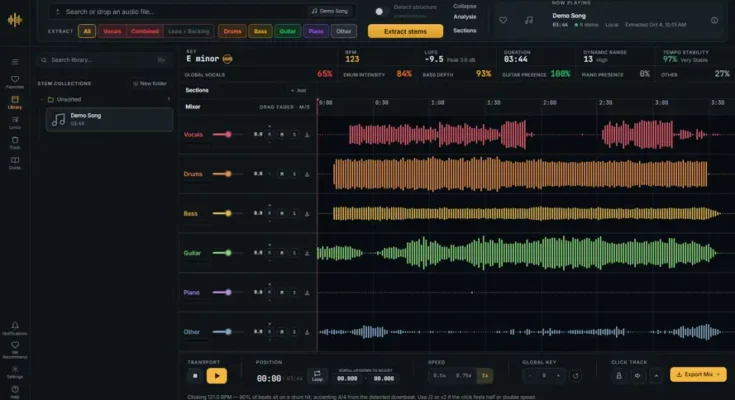Open Settings from the sidebar
Viewport: 735px width, 400px height.
pyautogui.click(x=15, y=372)
